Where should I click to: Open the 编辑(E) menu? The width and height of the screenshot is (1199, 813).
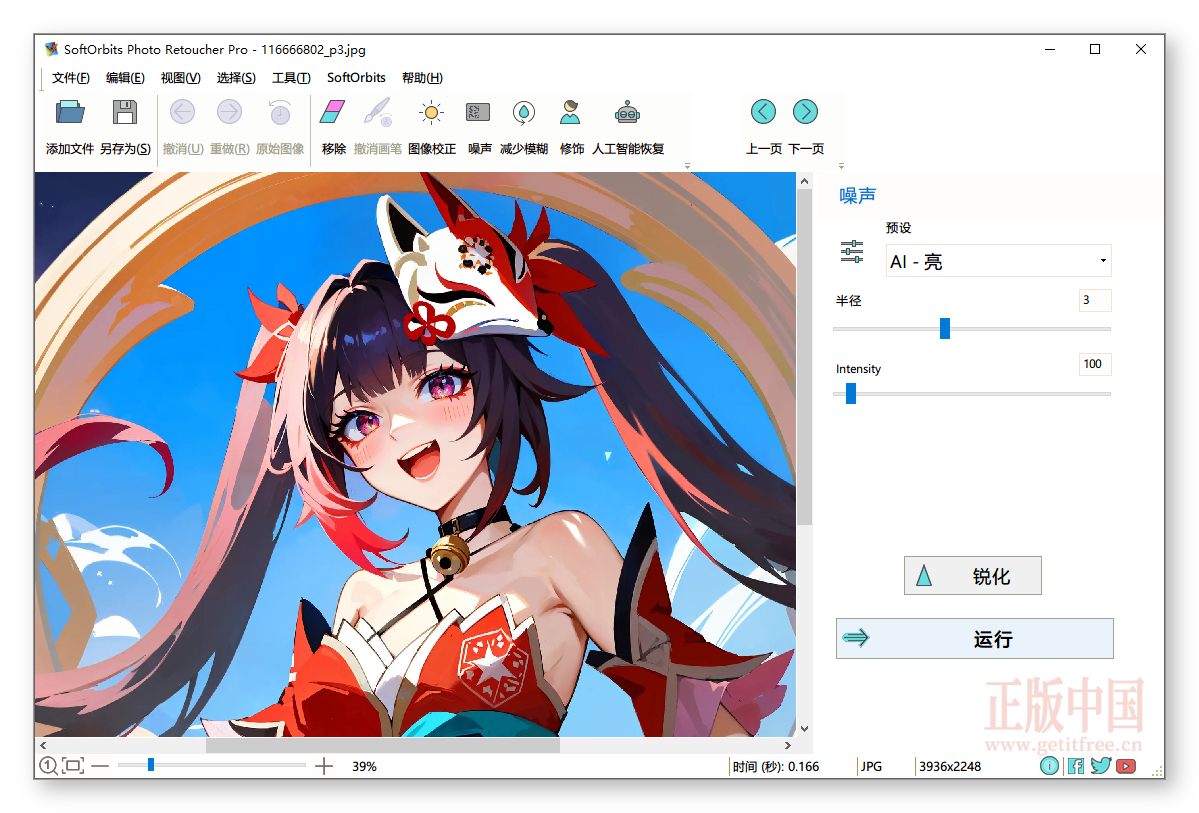pyautogui.click(x=125, y=77)
